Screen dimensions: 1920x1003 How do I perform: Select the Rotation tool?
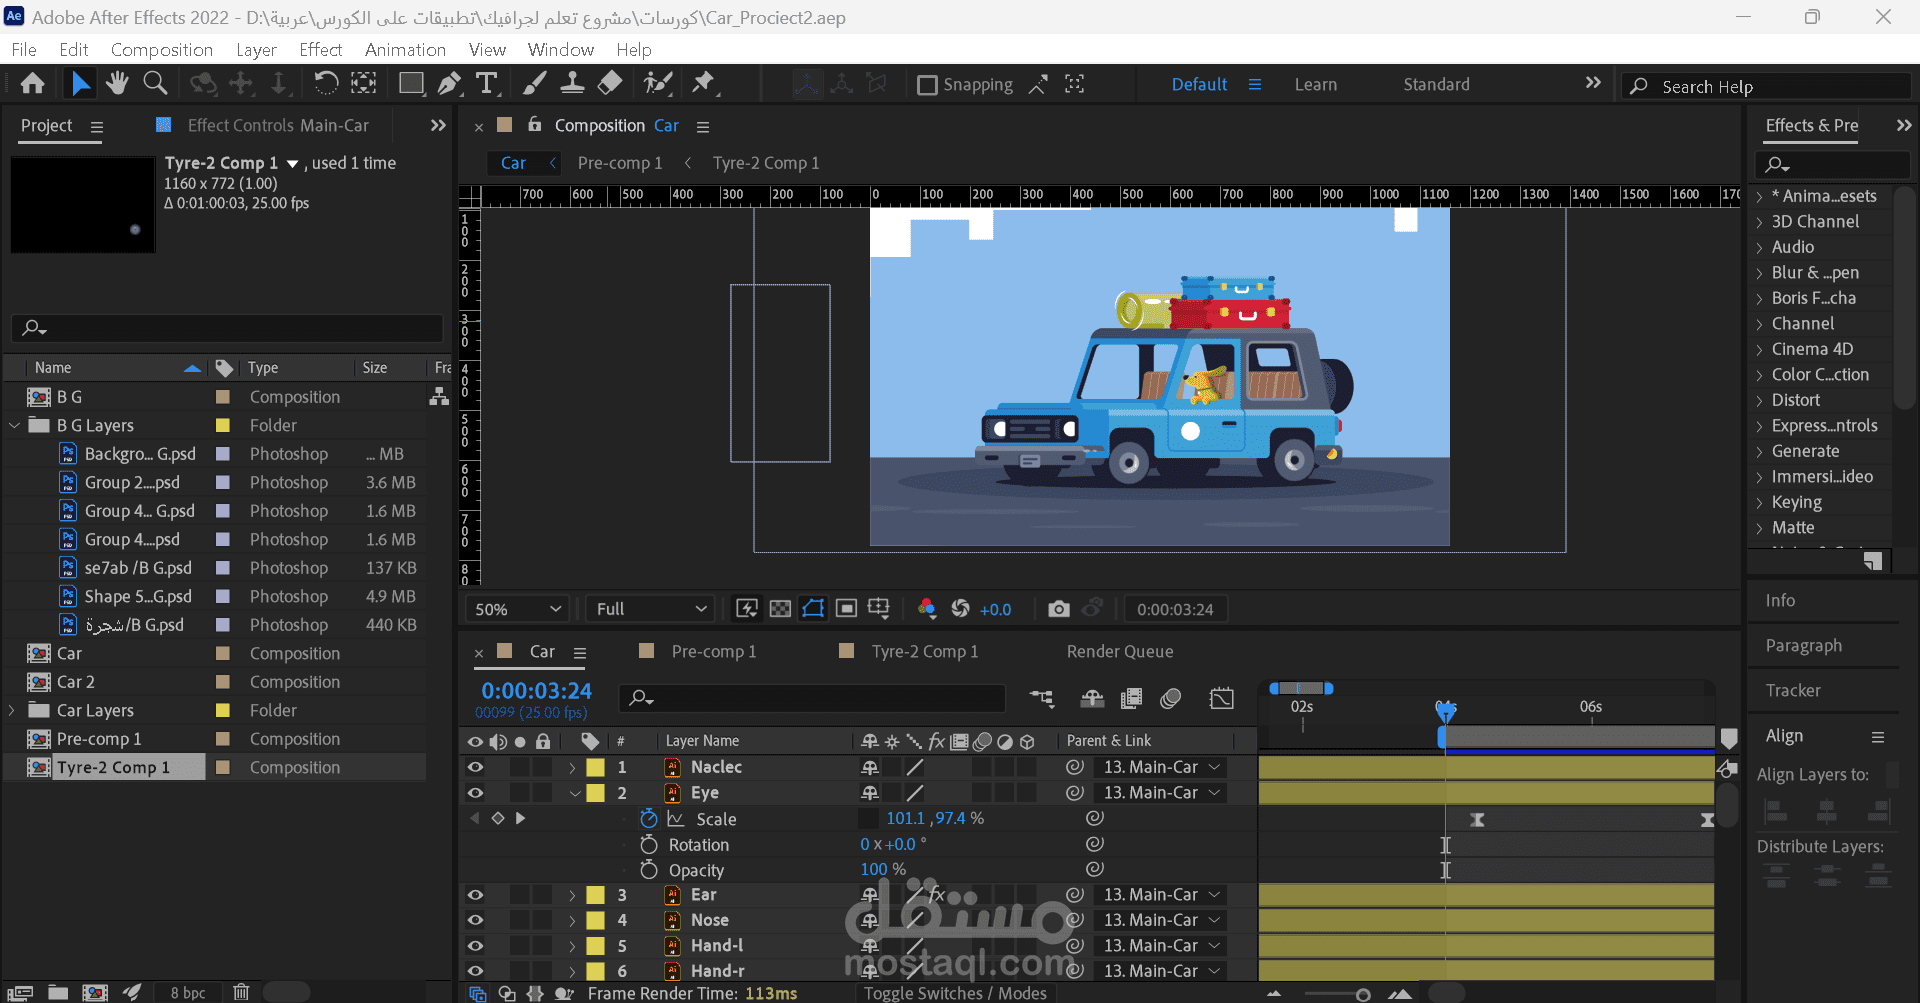click(x=326, y=84)
